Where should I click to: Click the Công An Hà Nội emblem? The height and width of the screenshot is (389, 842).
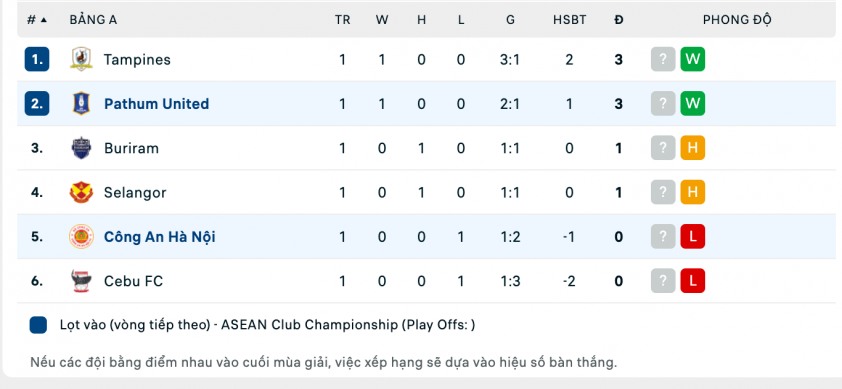pos(82,236)
